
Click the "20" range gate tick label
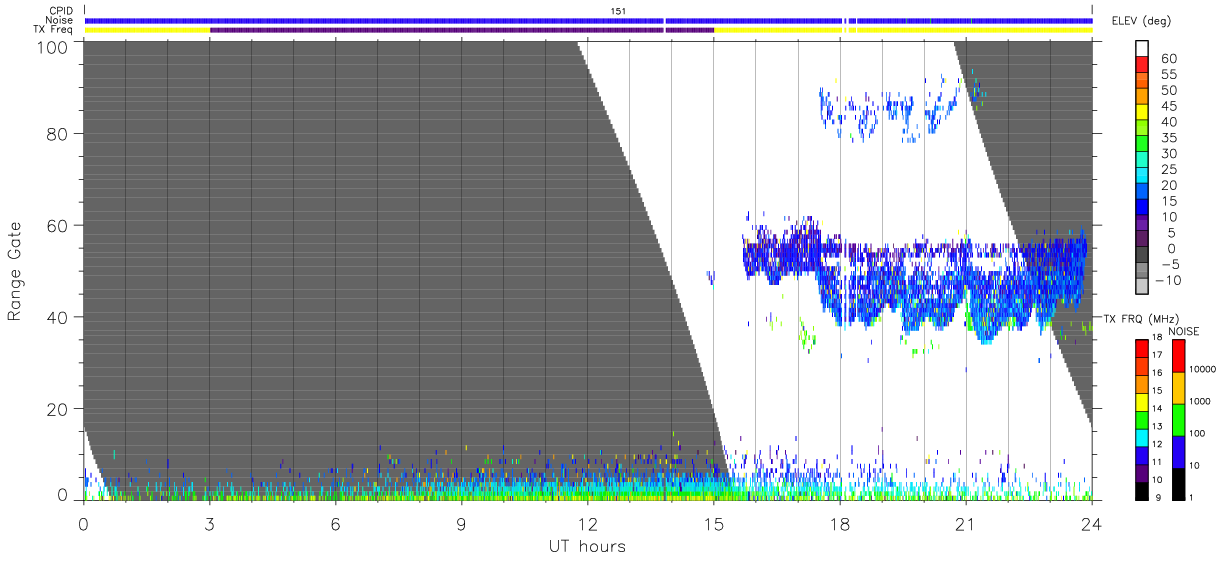click(x=58, y=409)
